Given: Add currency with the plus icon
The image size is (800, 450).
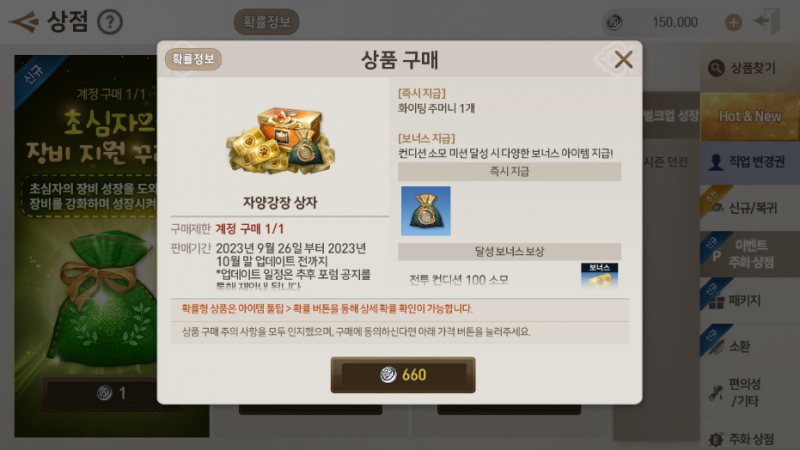Looking at the screenshot, I should [733, 22].
